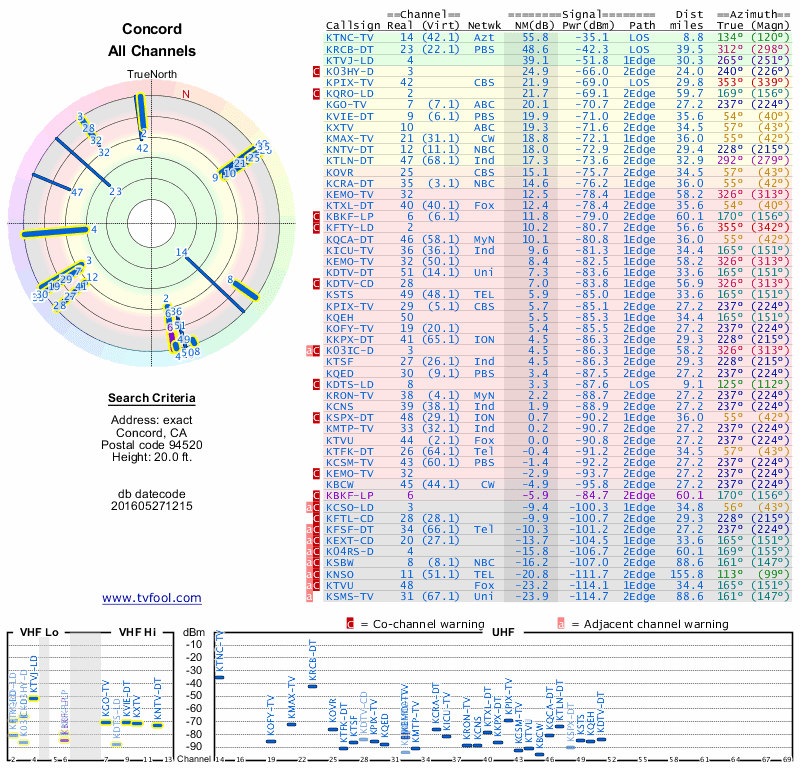Select the KKPX-DT callsign

pos(349,340)
